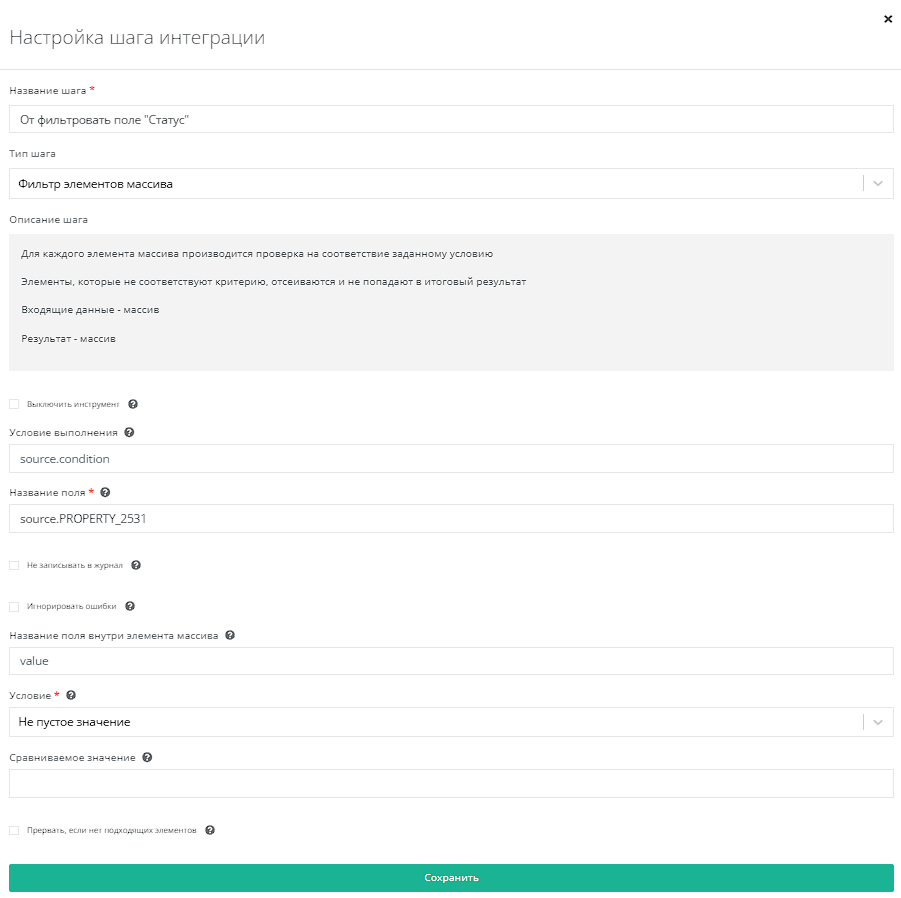901x898 pixels.
Task: Click help icon beside 'Условие выполнения'
Action: (129, 433)
